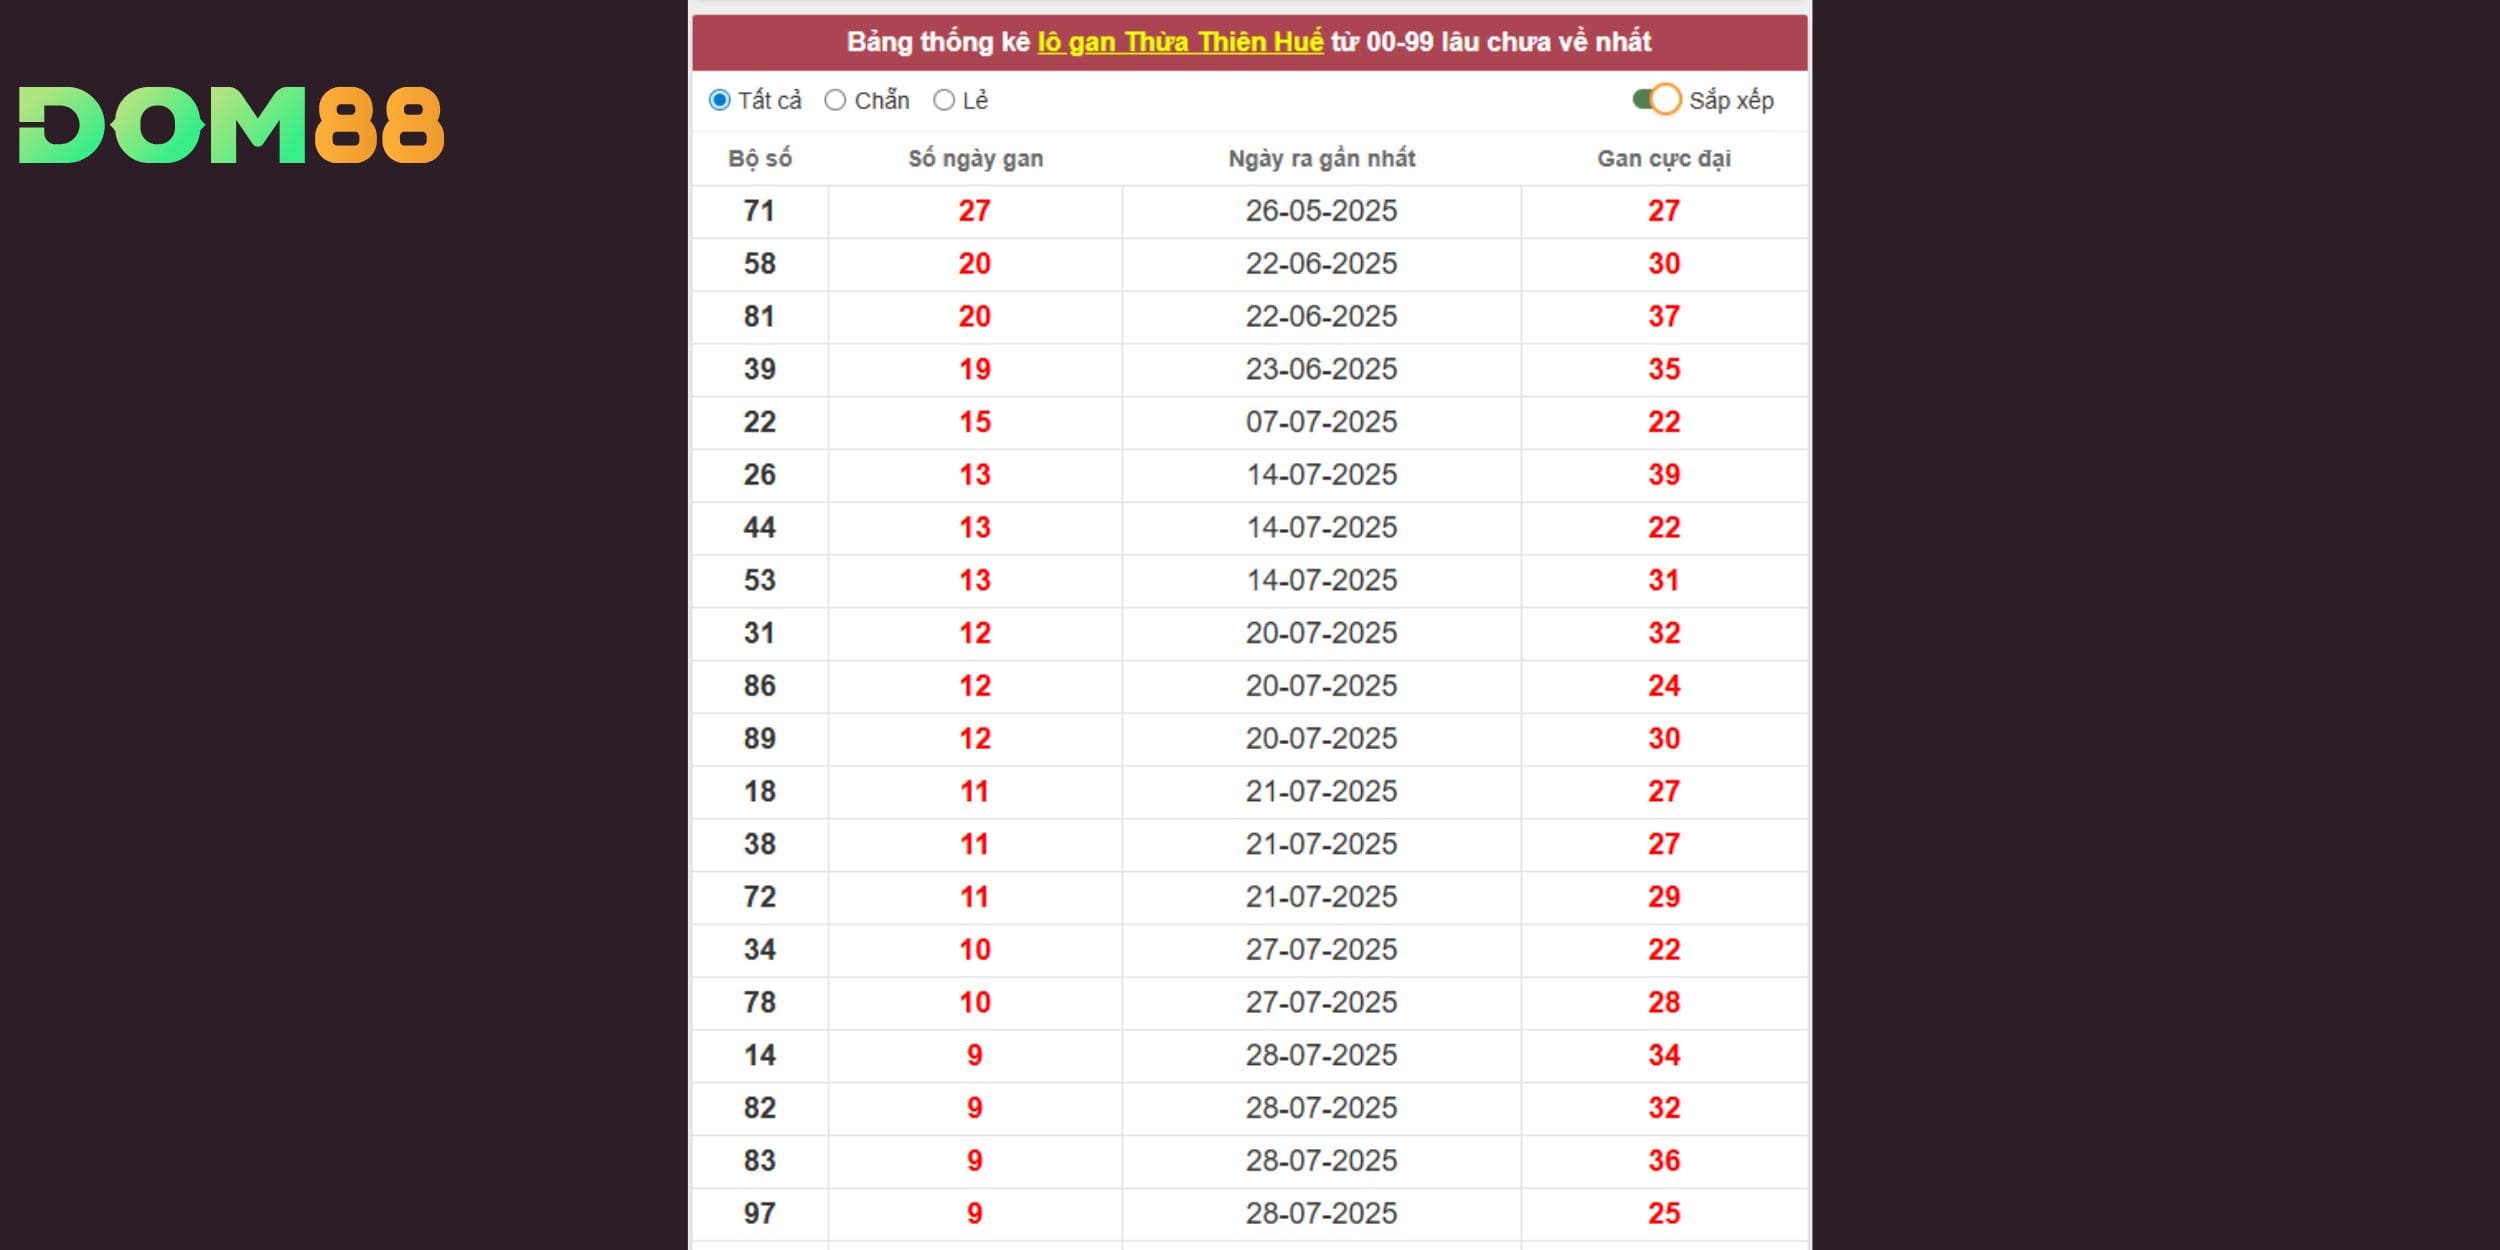The height and width of the screenshot is (1250, 2500).
Task: Click the Bộ số column header
Action: pyautogui.click(x=760, y=158)
